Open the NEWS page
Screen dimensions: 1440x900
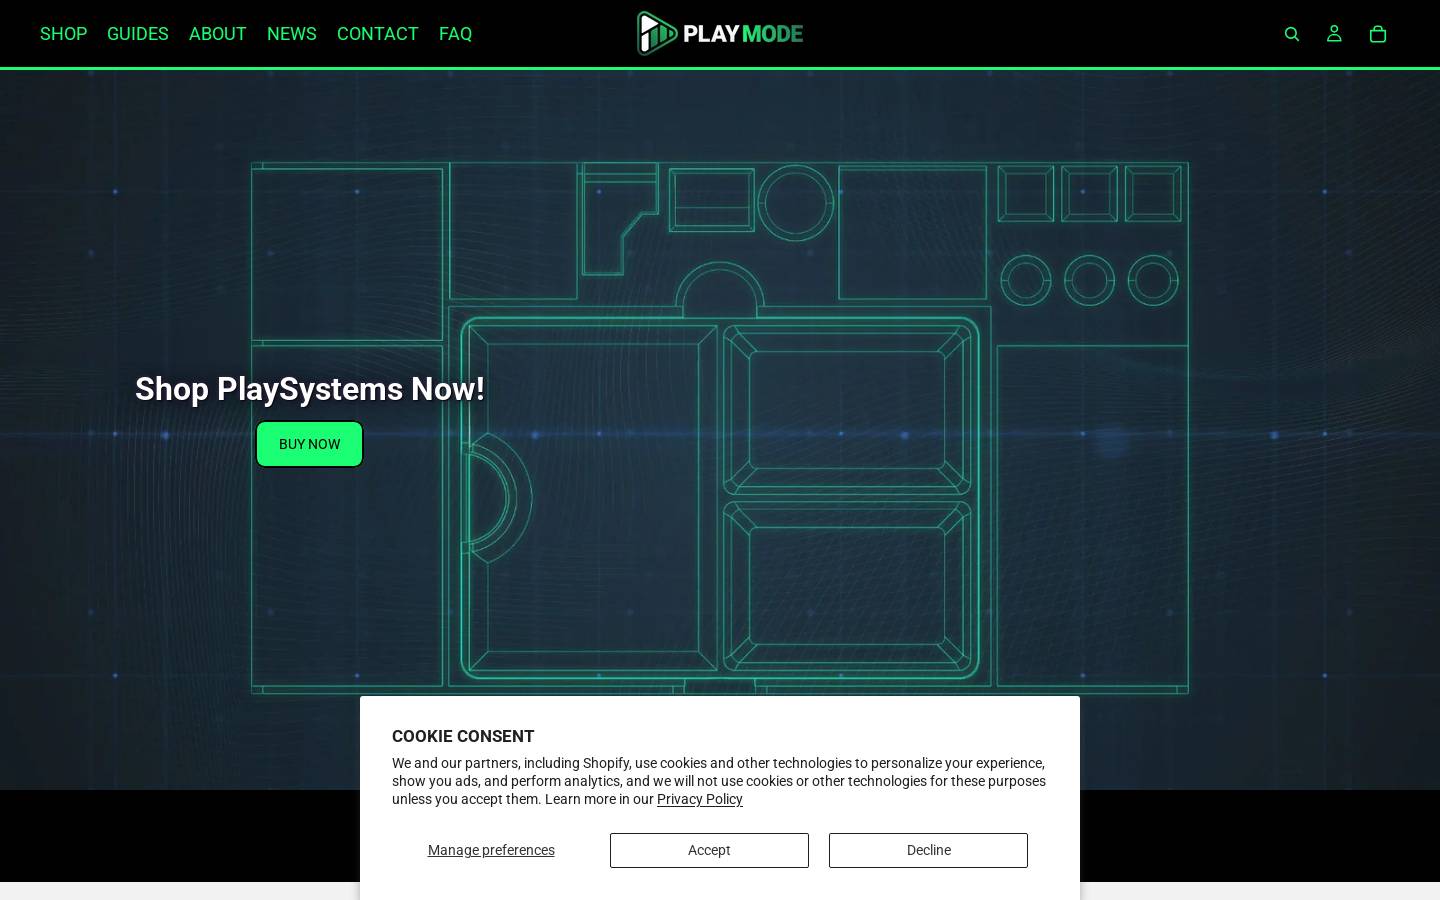tap(292, 34)
